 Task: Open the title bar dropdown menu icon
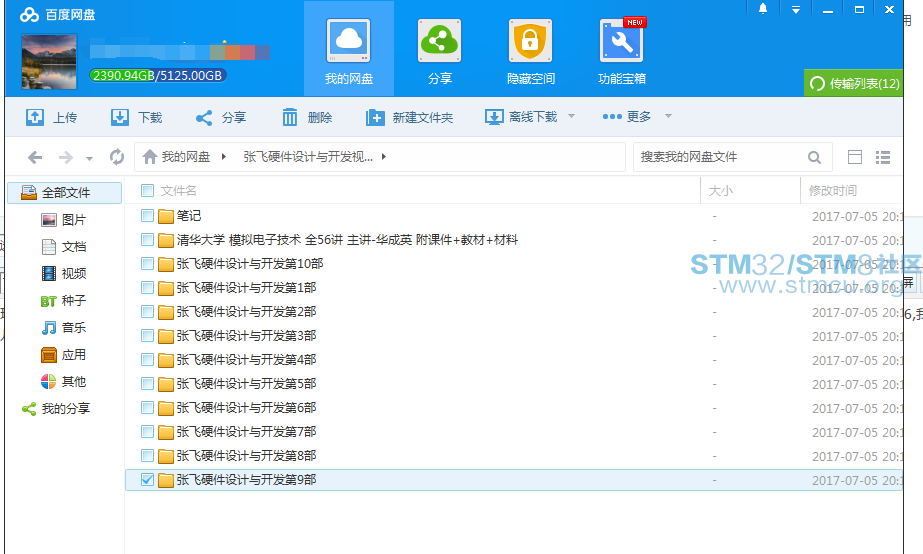(795, 9)
